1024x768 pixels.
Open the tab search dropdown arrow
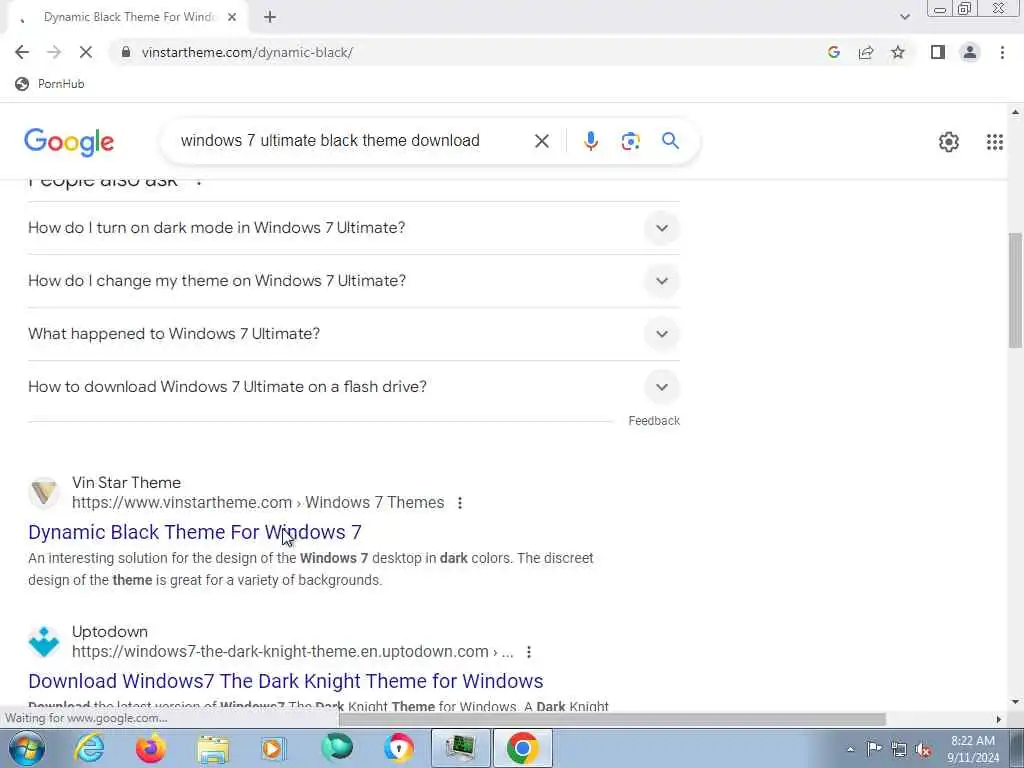[x=904, y=17]
